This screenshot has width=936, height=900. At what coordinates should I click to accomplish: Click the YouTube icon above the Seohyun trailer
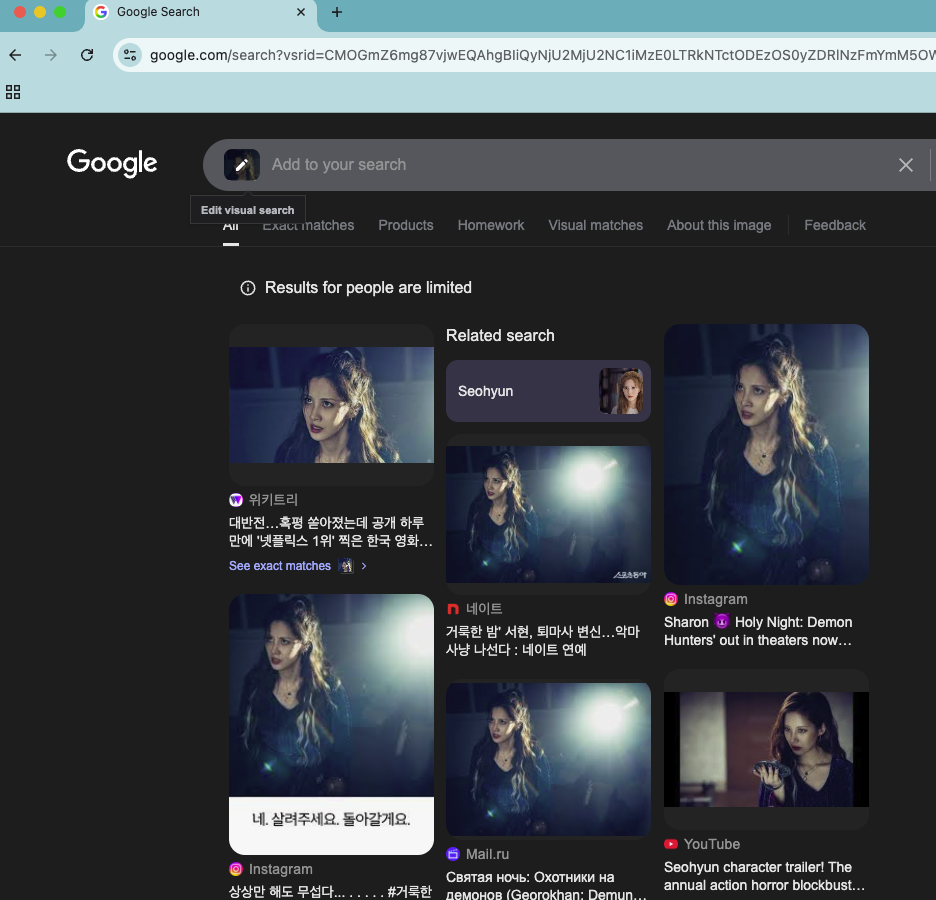point(671,844)
